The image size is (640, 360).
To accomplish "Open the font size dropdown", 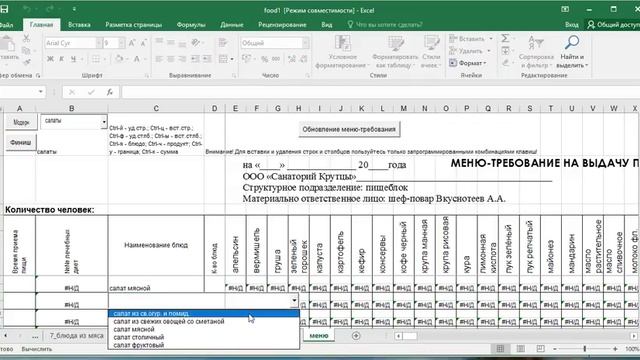I will pos(122,43).
